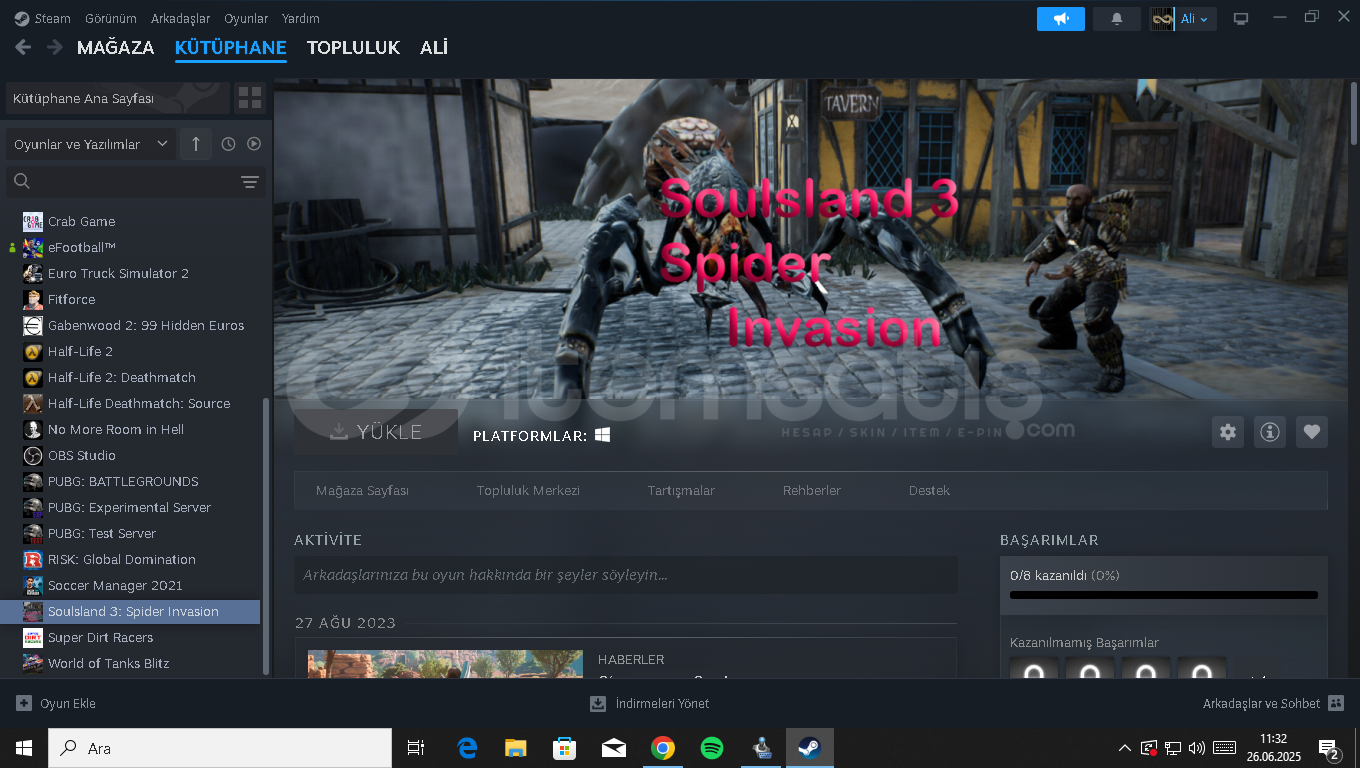Open advanced filter options icon
Screen dimensions: 1360x768
pyautogui.click(x=250, y=181)
